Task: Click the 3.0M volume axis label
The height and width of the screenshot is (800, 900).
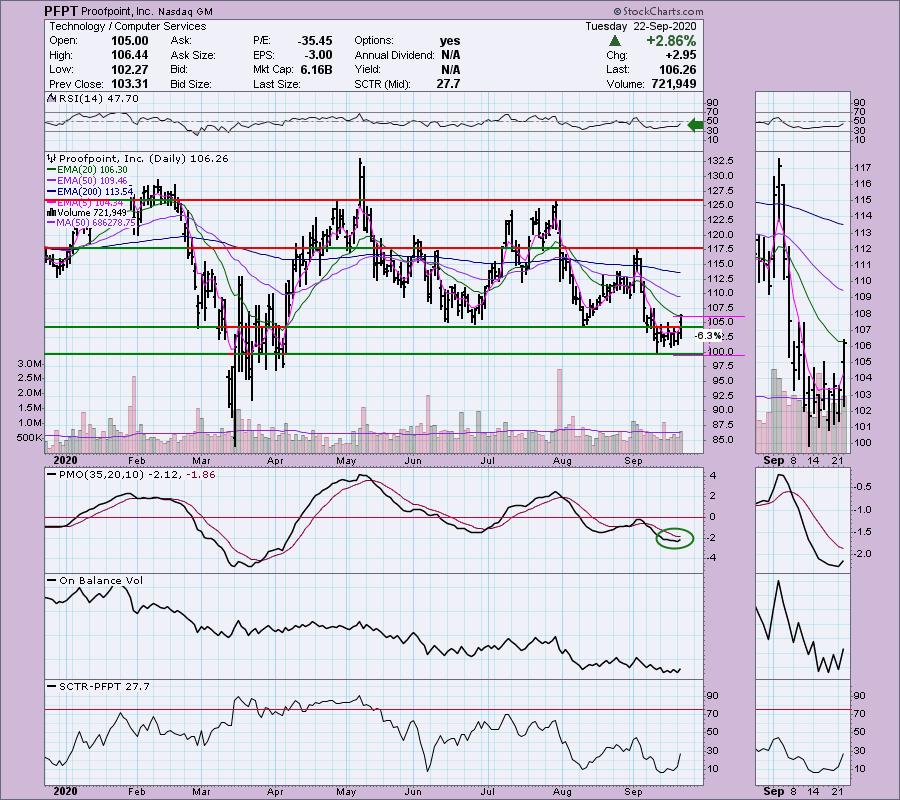Action: pyautogui.click(x=29, y=364)
